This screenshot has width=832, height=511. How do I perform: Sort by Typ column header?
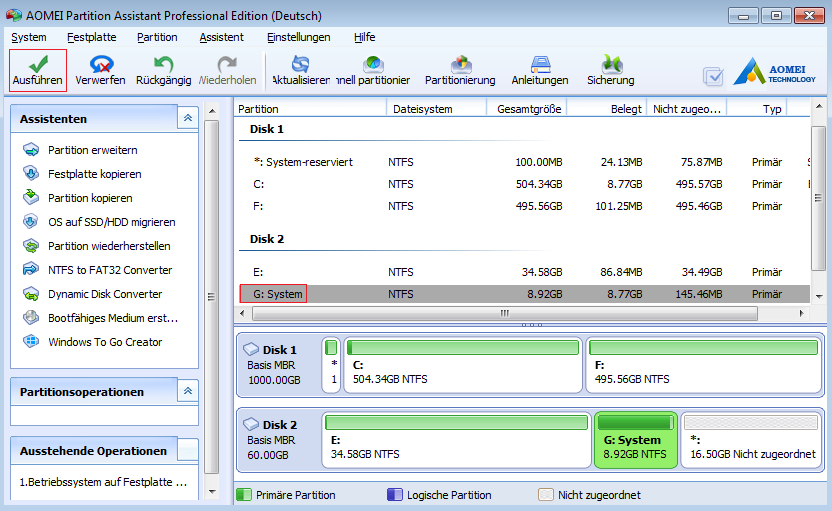point(757,109)
